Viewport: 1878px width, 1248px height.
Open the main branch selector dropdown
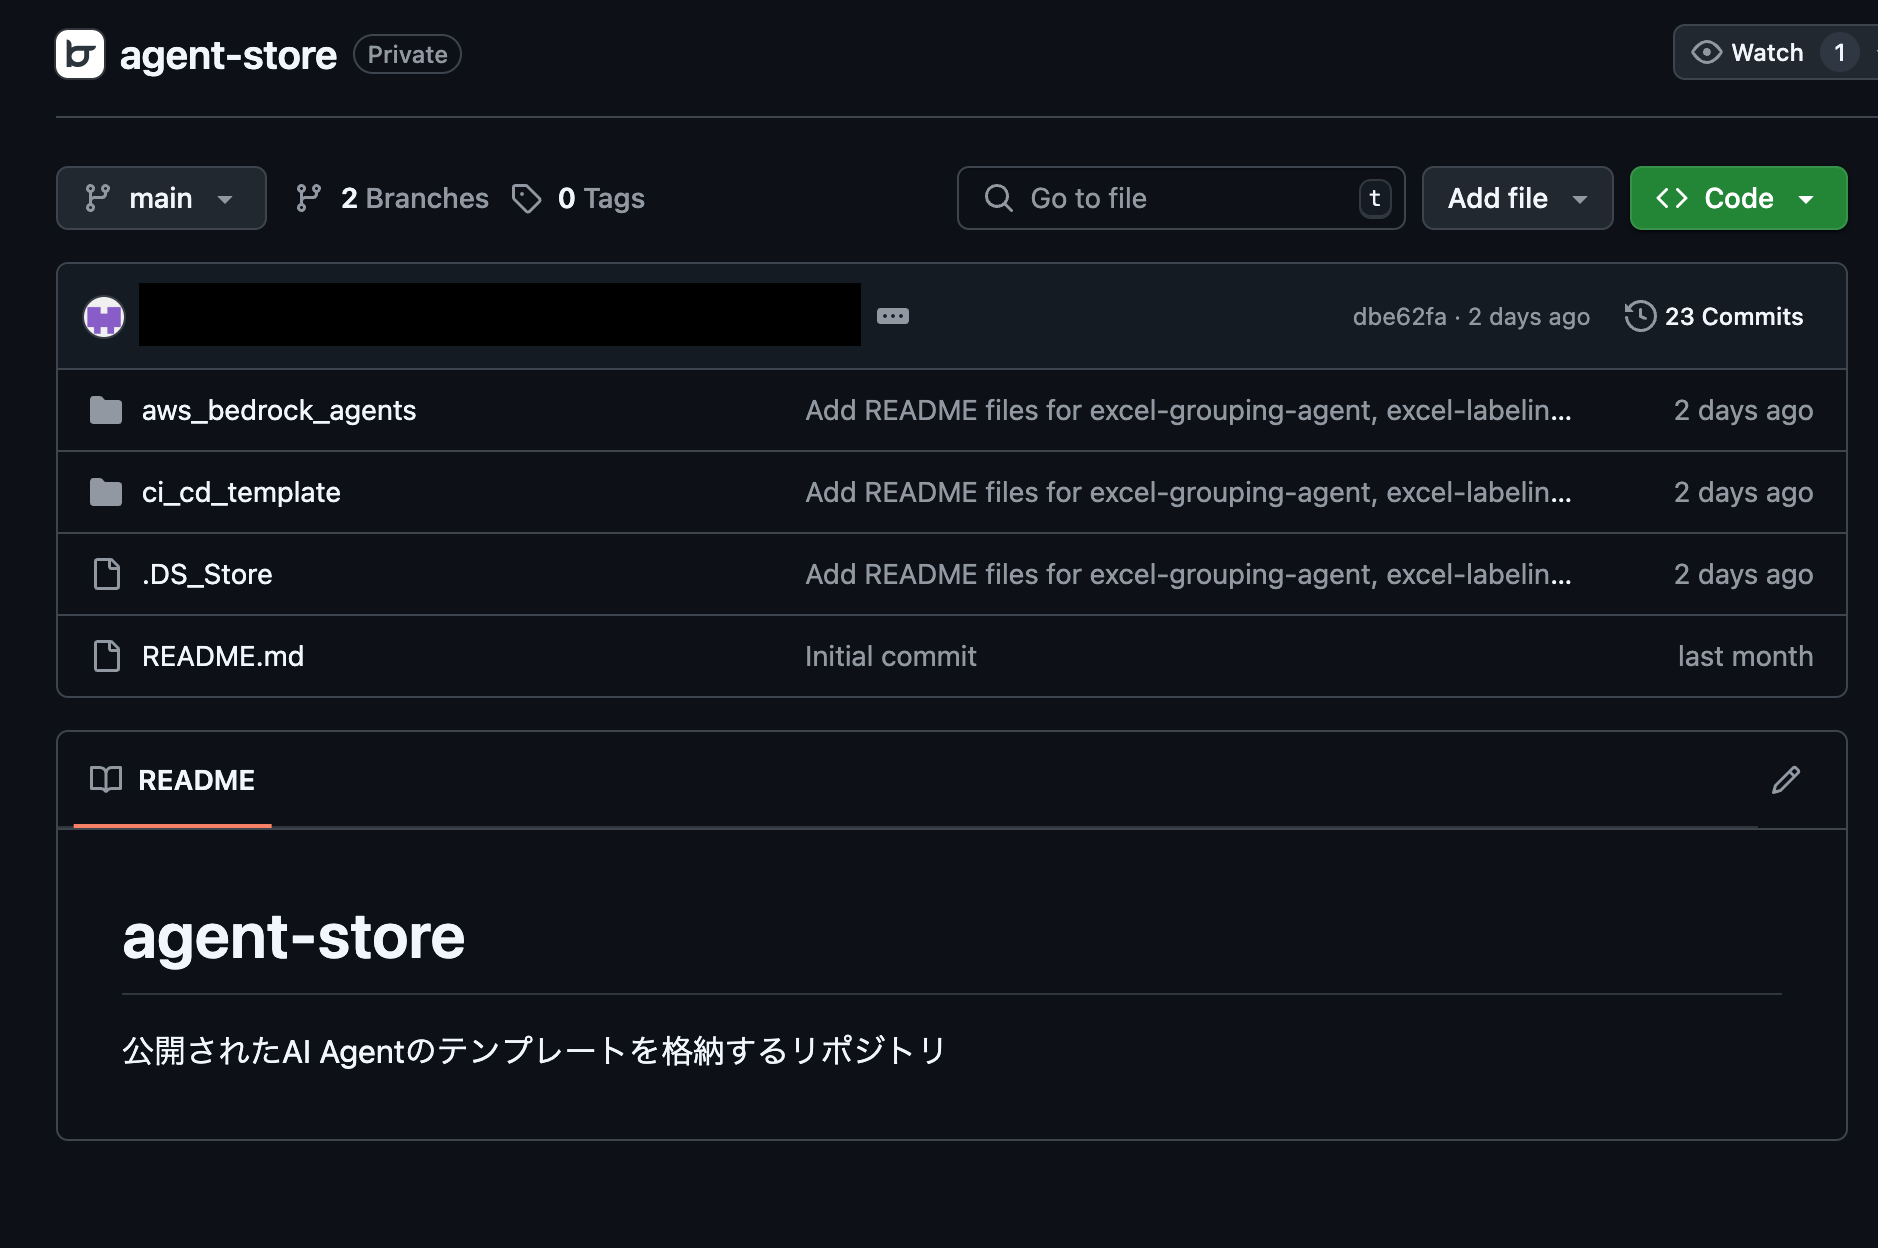coord(161,198)
